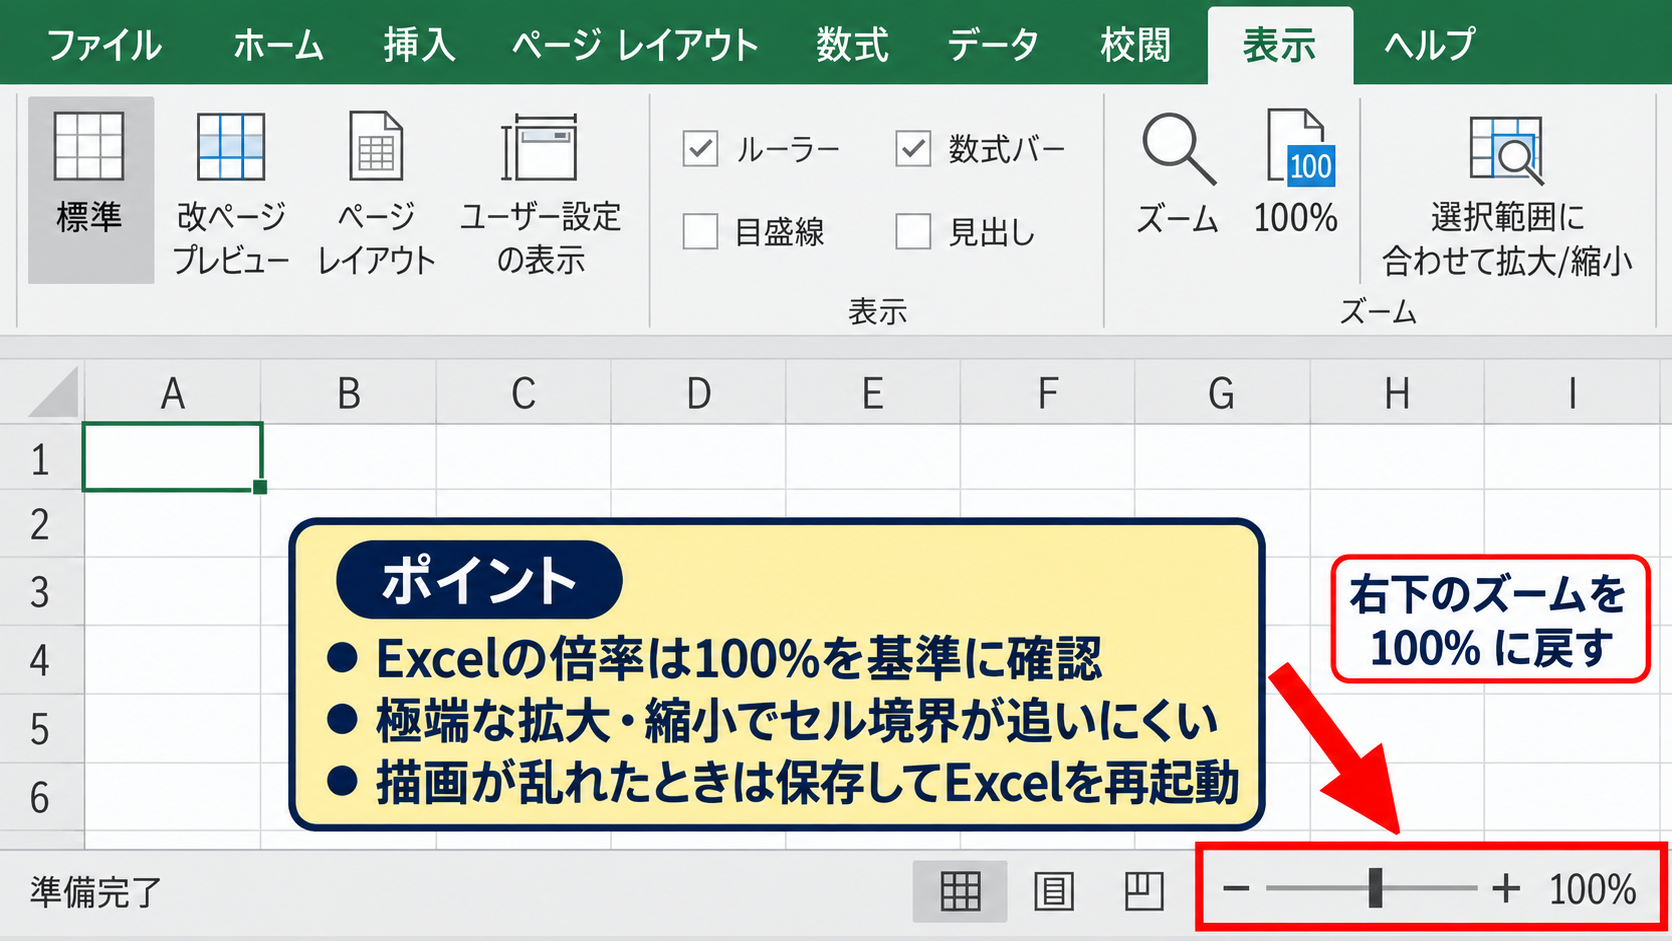The image size is (1672, 941).
Task: Click the zoom in plus button
Action: pos(1506,888)
